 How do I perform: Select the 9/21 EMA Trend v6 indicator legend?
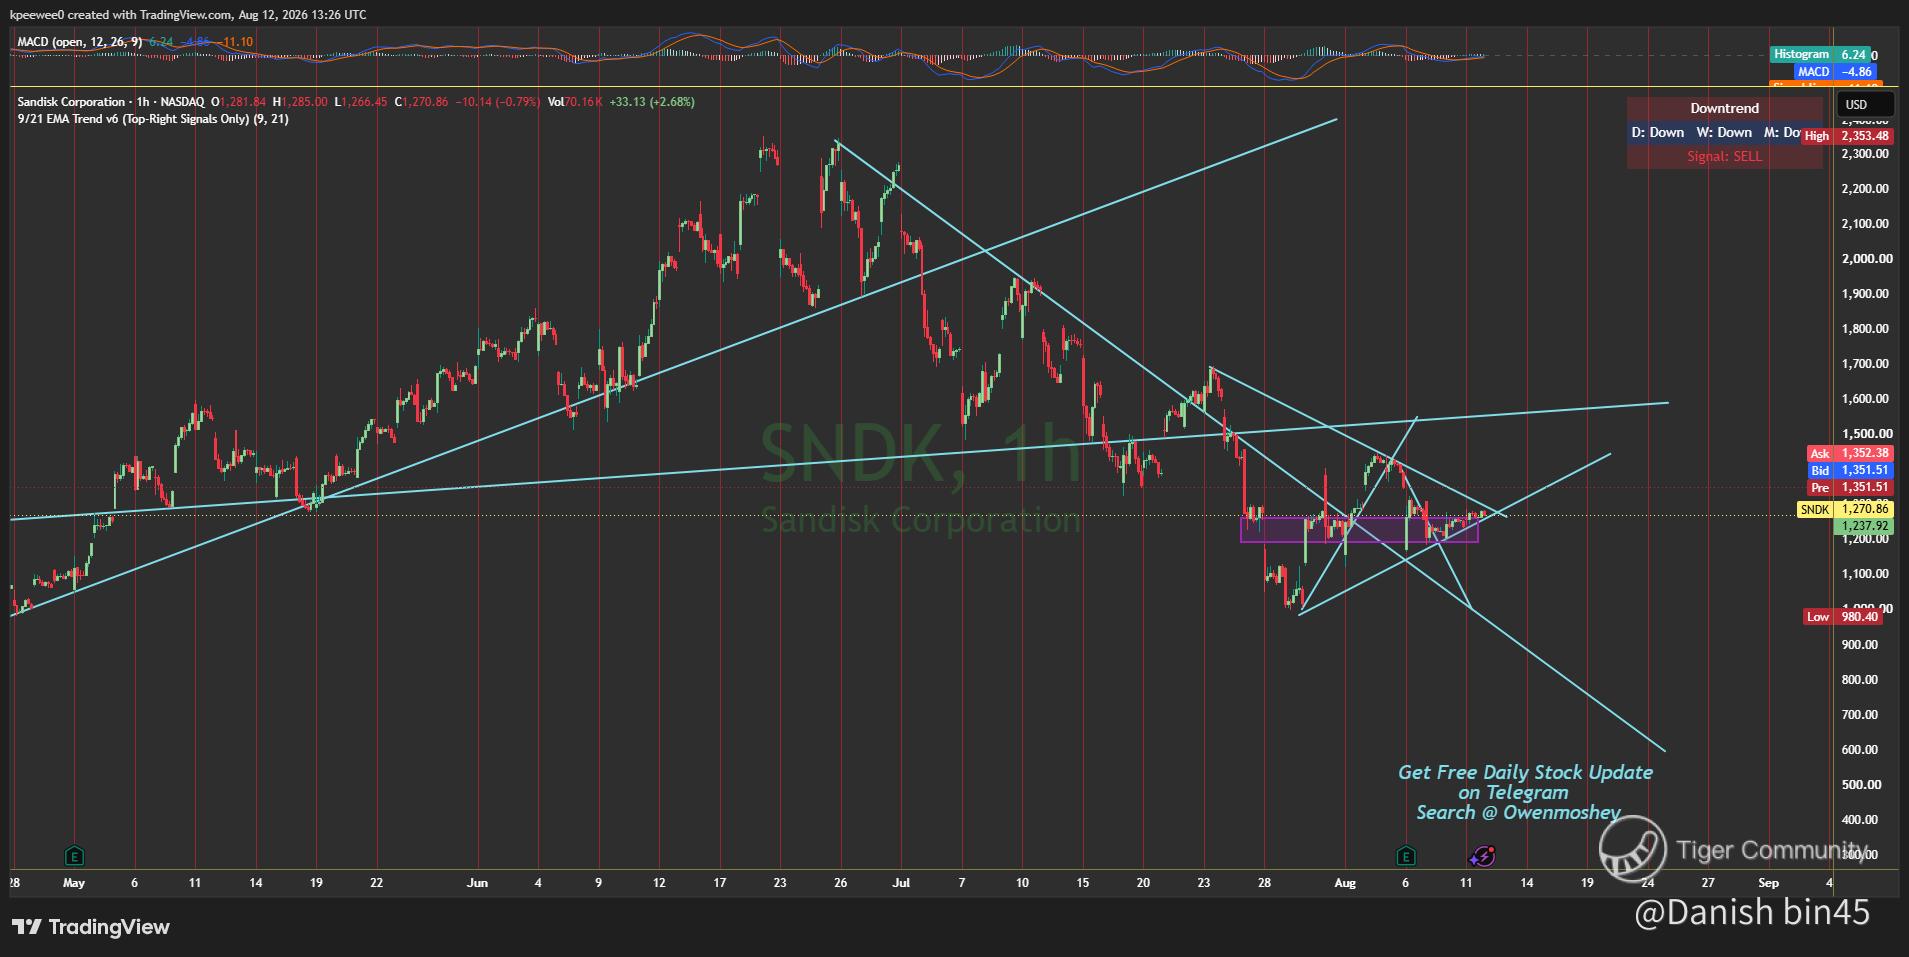pyautogui.click(x=153, y=119)
